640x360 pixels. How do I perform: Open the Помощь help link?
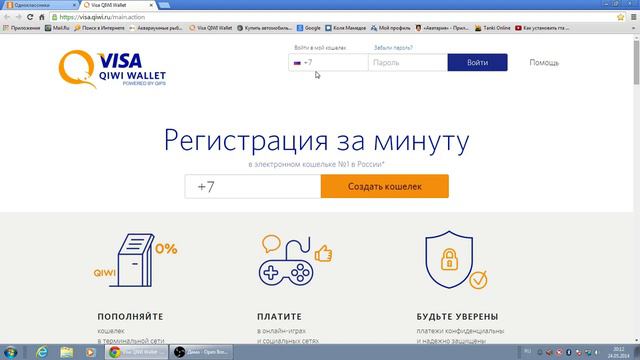(544, 62)
